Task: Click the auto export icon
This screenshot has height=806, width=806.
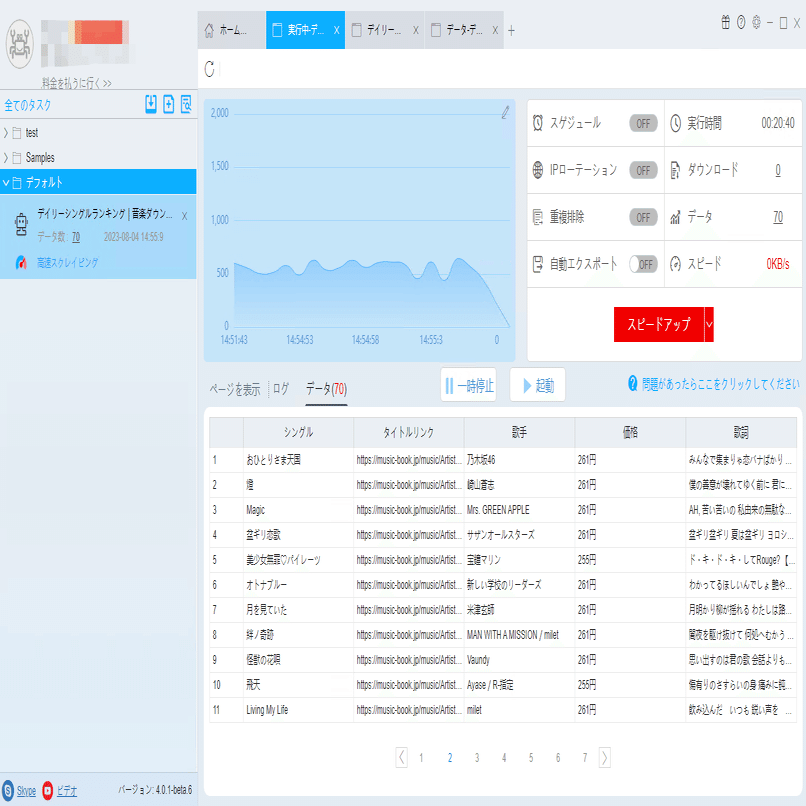Action: [538, 264]
